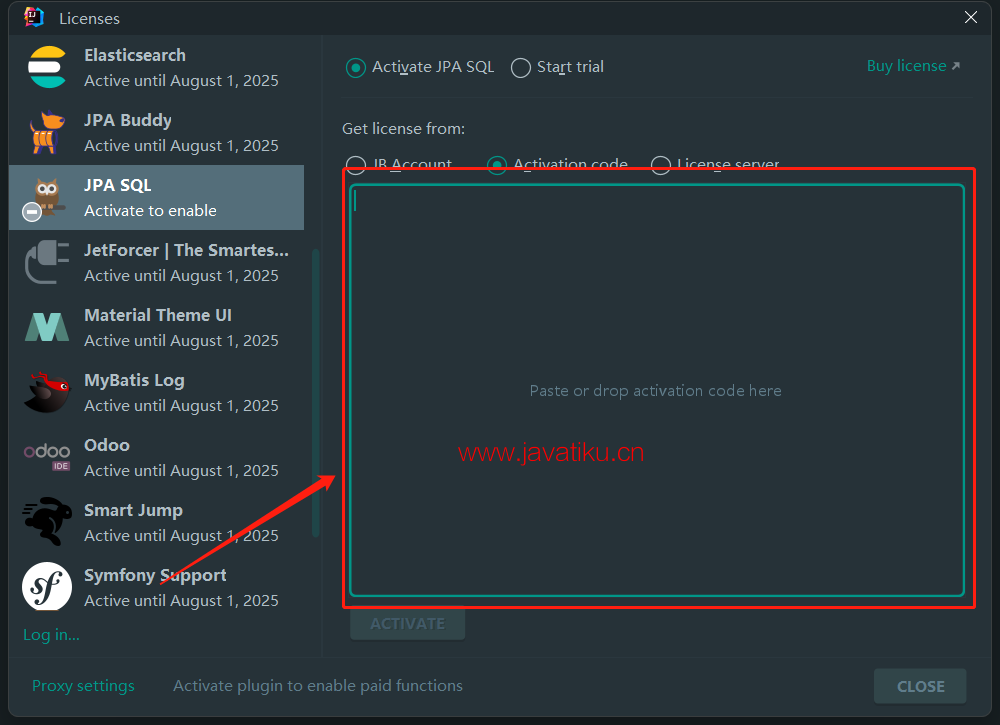Select the Start trial radio option
The width and height of the screenshot is (1000, 725).
(x=520, y=67)
